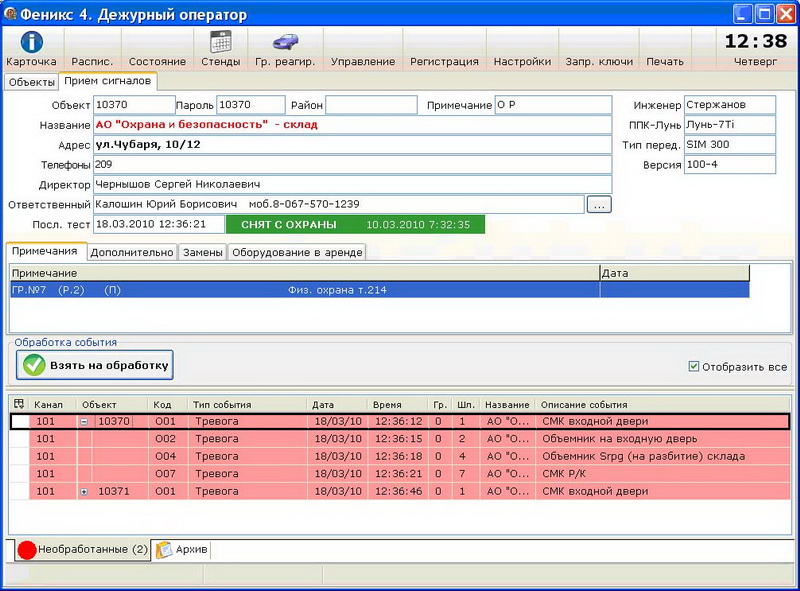This screenshot has width=800, height=591.
Task: Click the event table column chooser icon
Action: pos(19,404)
